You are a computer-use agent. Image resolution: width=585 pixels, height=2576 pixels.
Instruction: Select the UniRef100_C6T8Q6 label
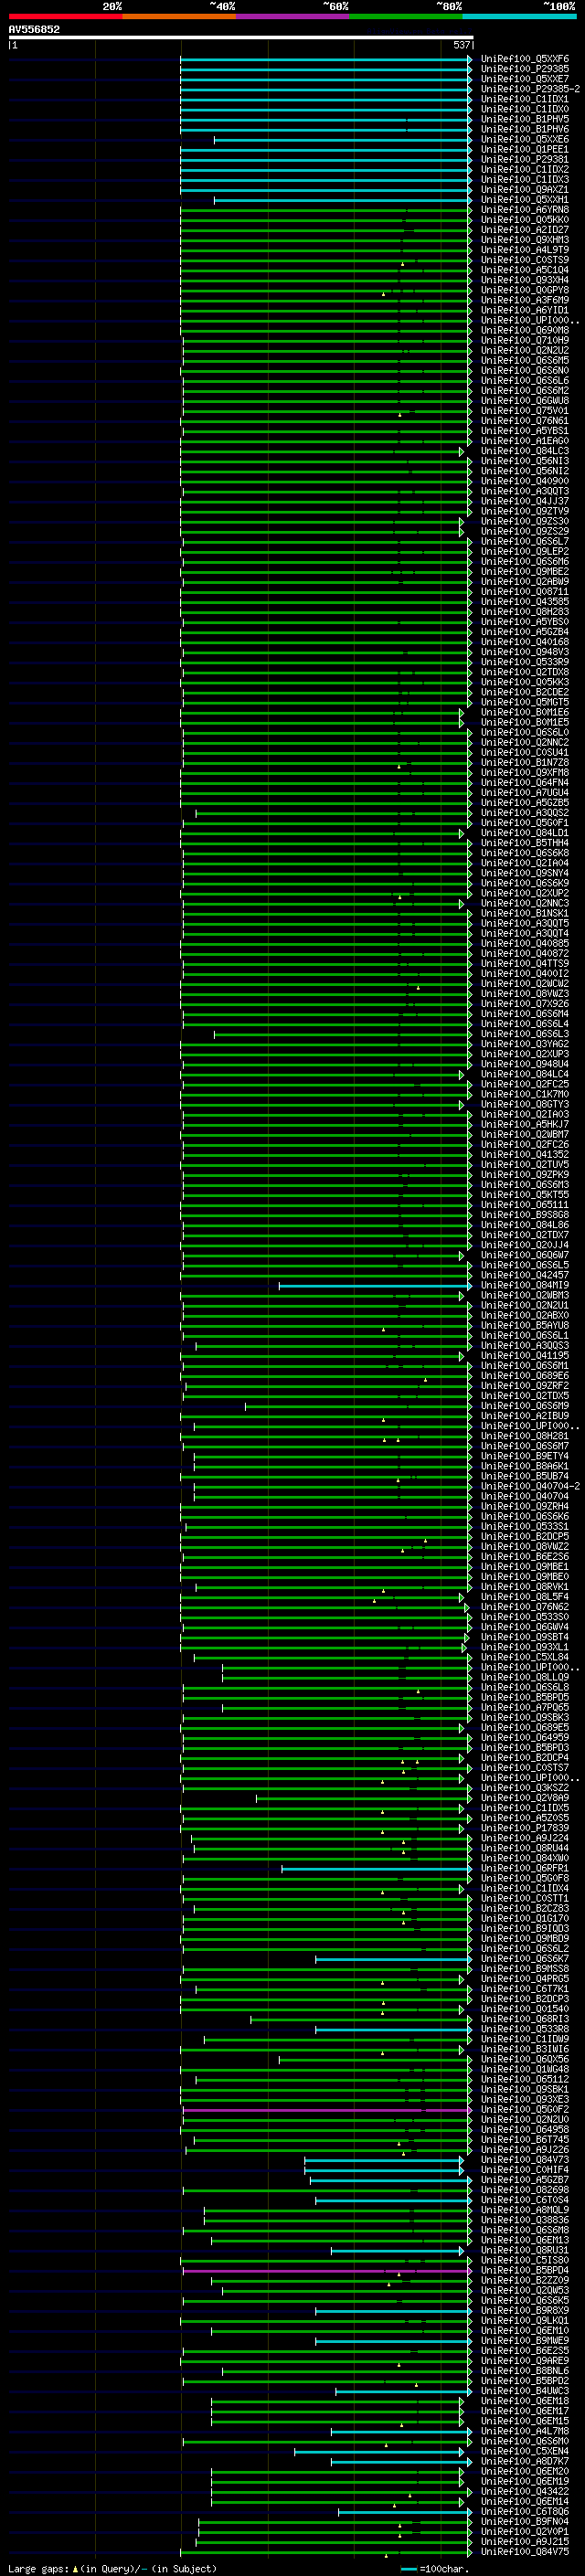coord(525,2512)
